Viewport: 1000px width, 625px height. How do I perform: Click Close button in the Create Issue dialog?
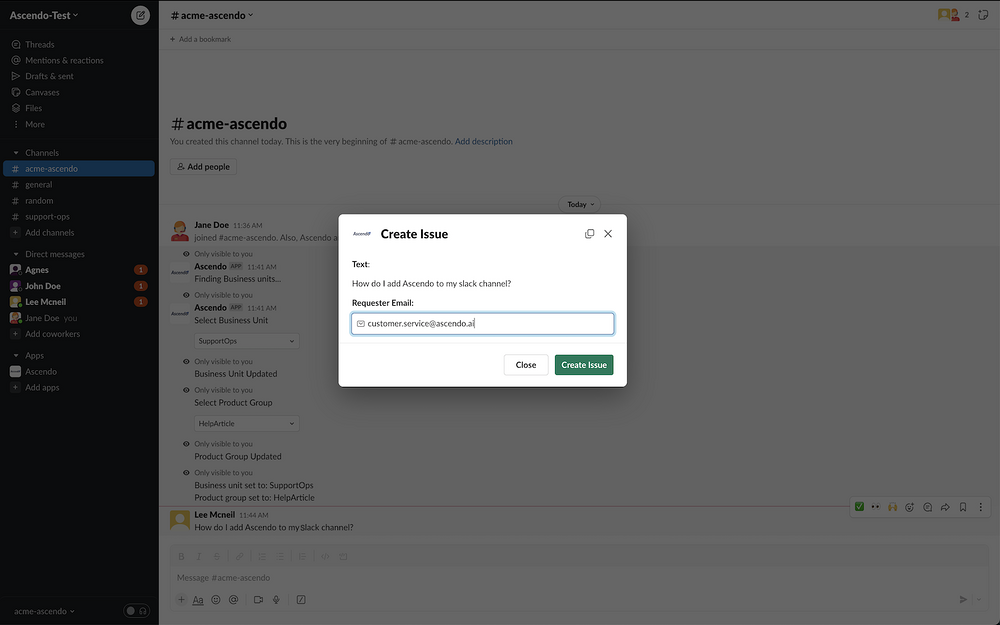click(526, 365)
